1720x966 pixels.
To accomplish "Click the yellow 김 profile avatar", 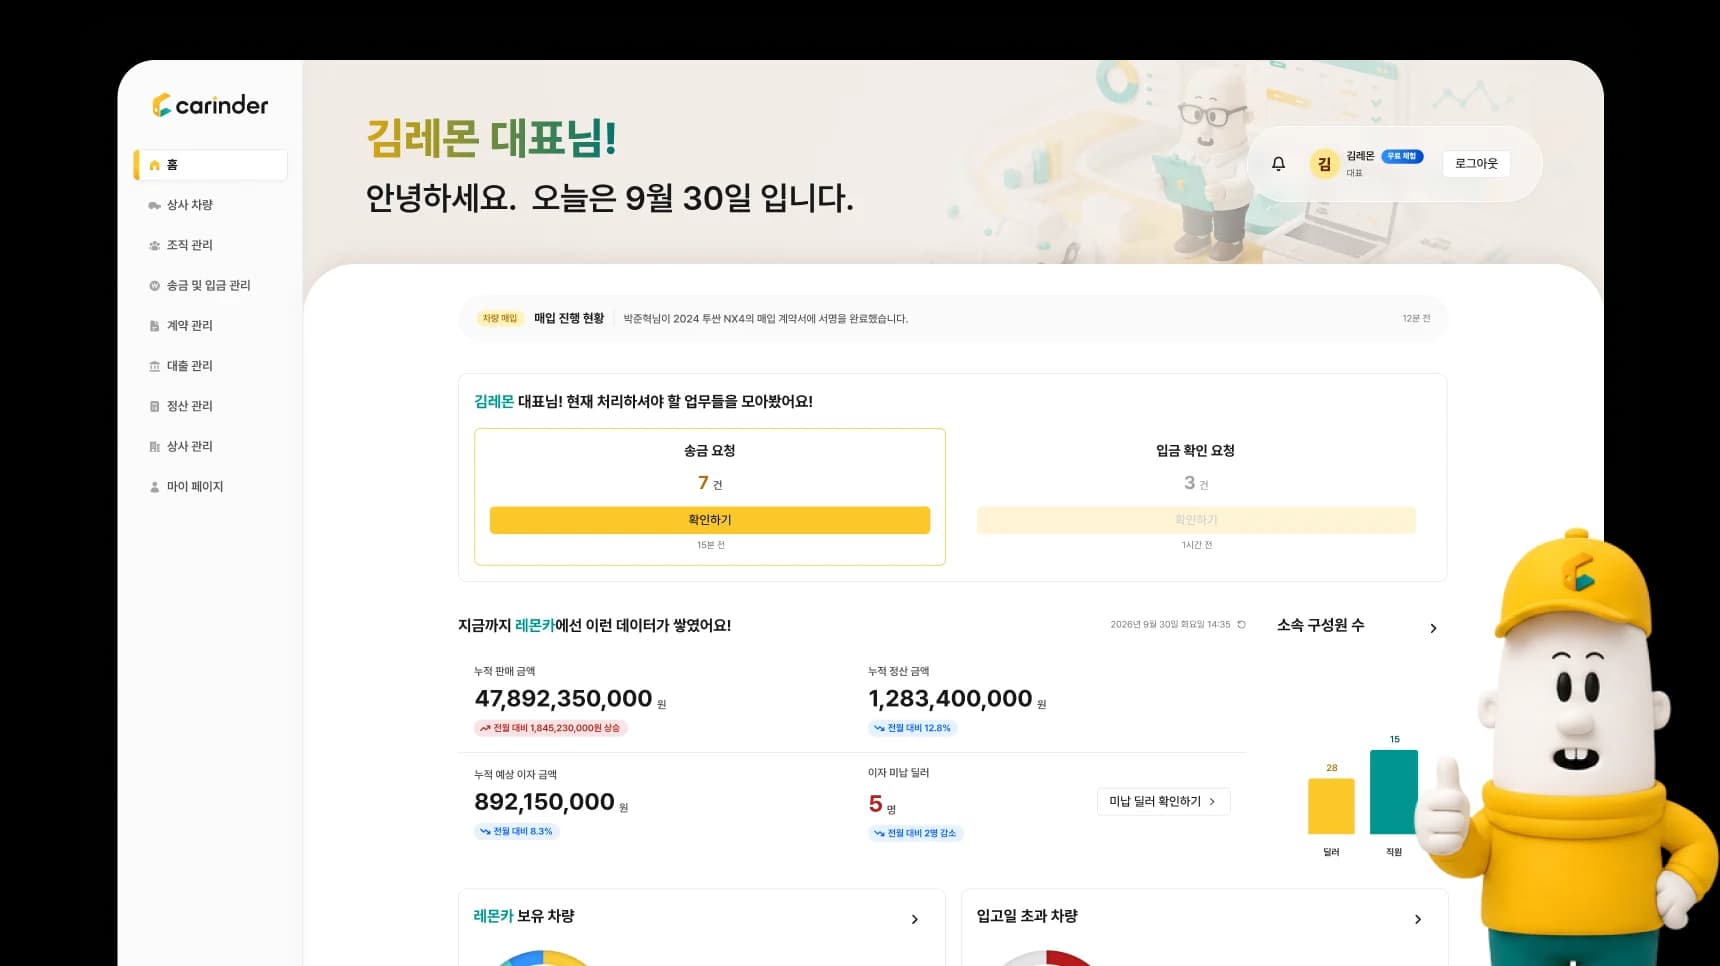I will click(x=1324, y=164).
